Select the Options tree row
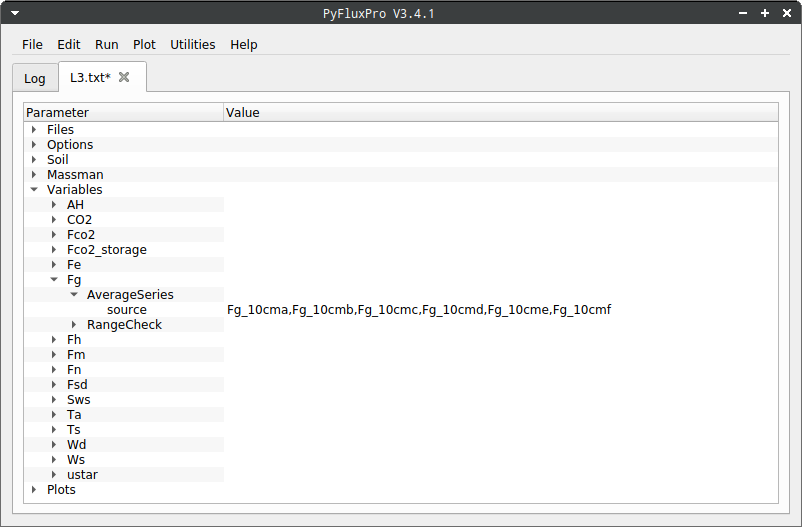Viewport: 802px width, 527px height. 401,144
